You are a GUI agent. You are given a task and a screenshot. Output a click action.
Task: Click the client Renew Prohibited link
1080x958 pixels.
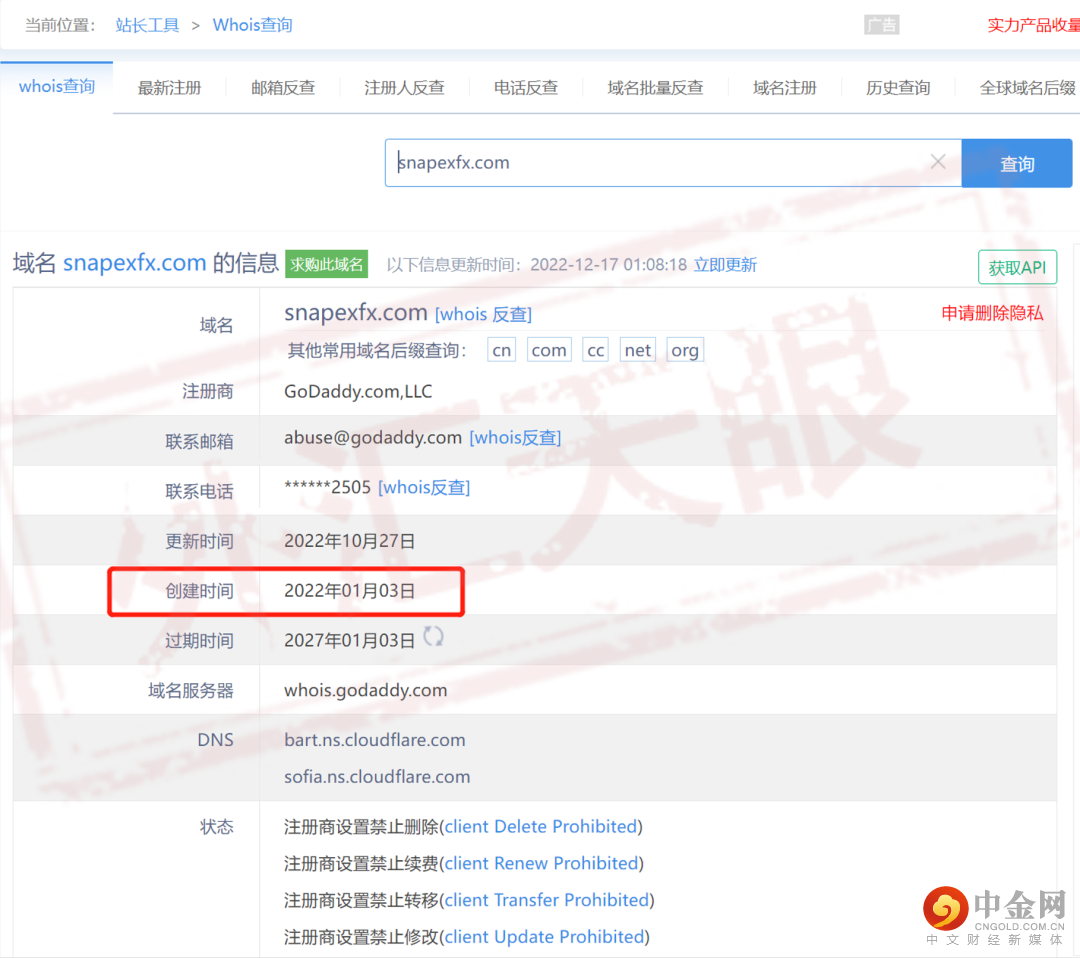click(541, 864)
